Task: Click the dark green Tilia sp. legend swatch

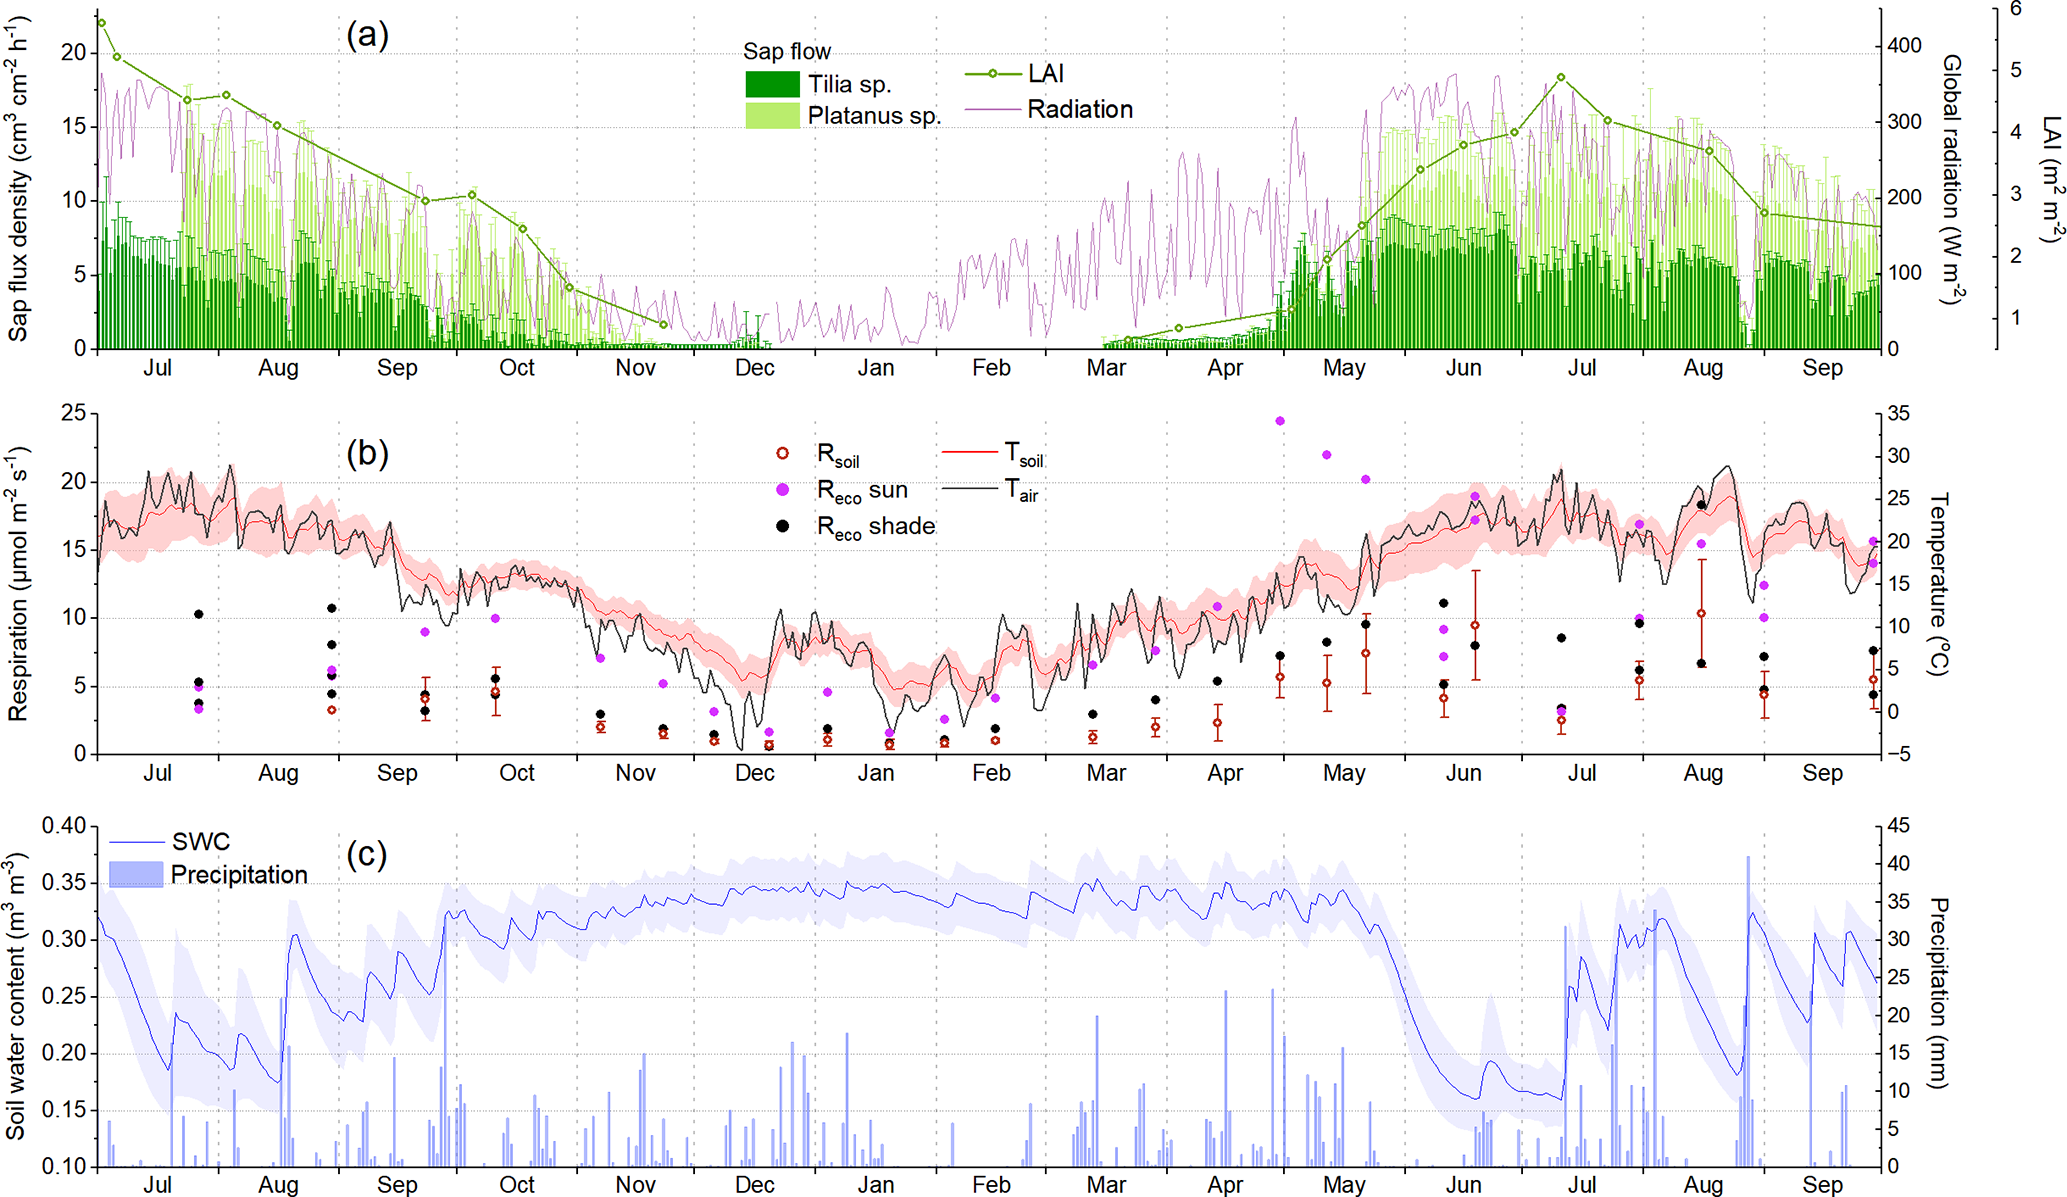Action: (x=772, y=84)
